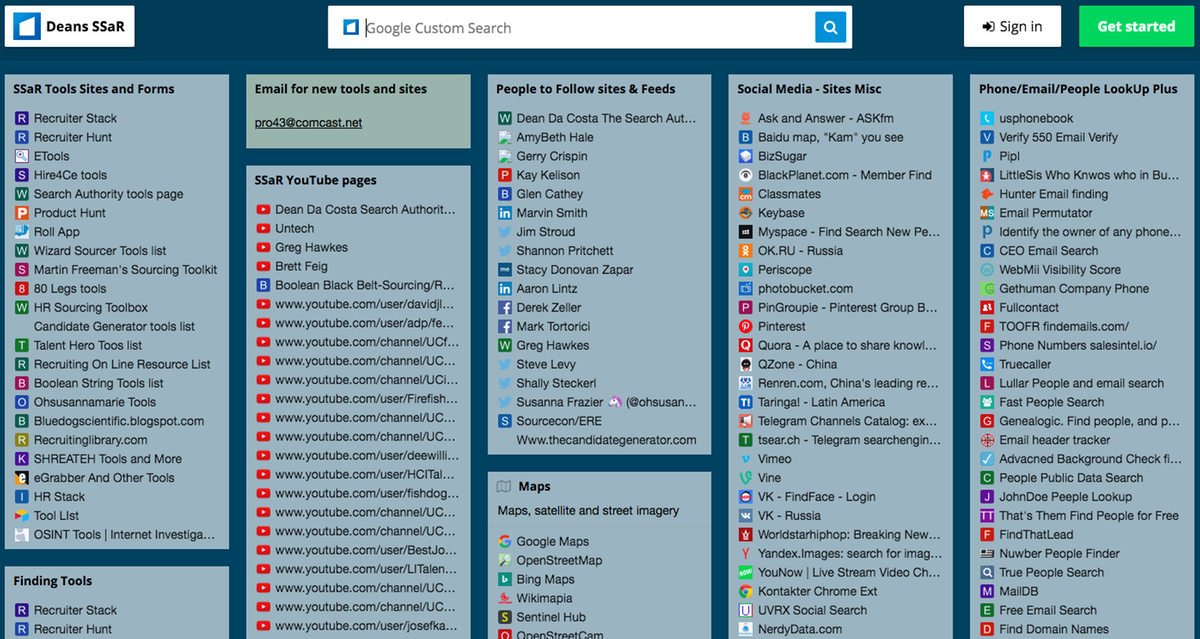Viewport: 1200px width, 639px height.
Task: Open Talent Hero Toos list link
Action: click(88, 346)
